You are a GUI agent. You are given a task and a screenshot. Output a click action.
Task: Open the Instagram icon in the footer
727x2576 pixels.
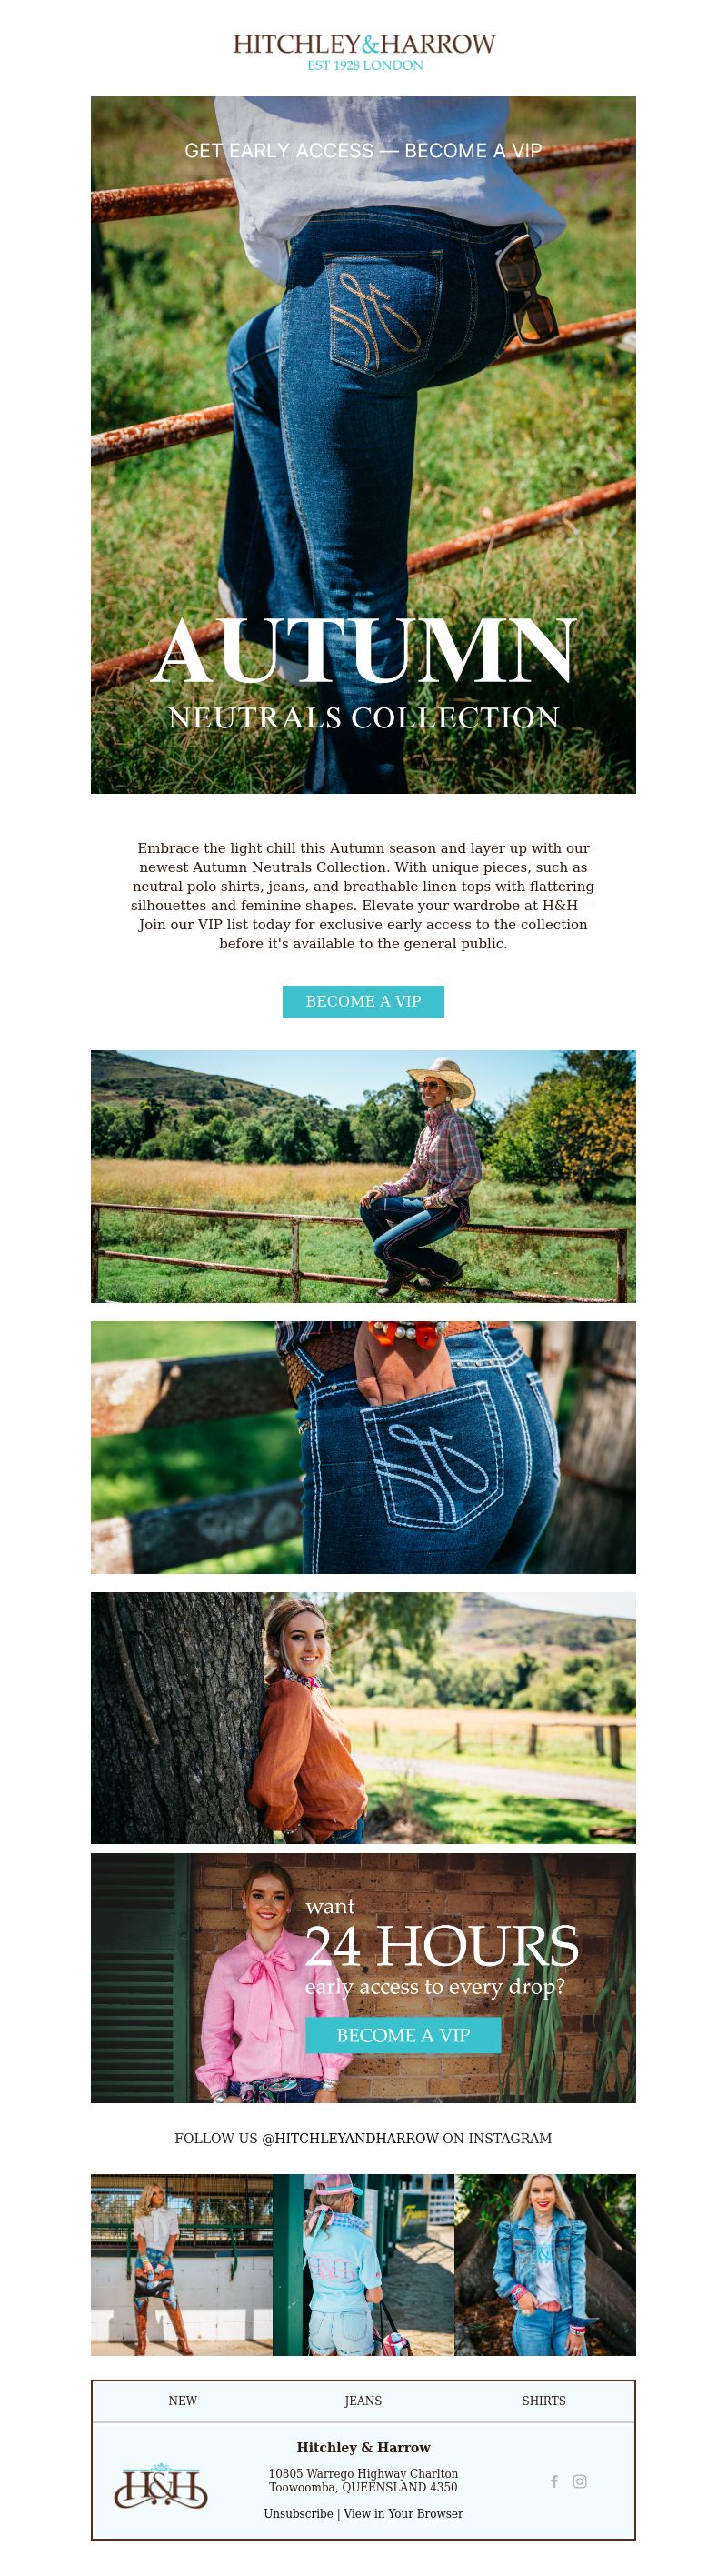coord(580,2481)
